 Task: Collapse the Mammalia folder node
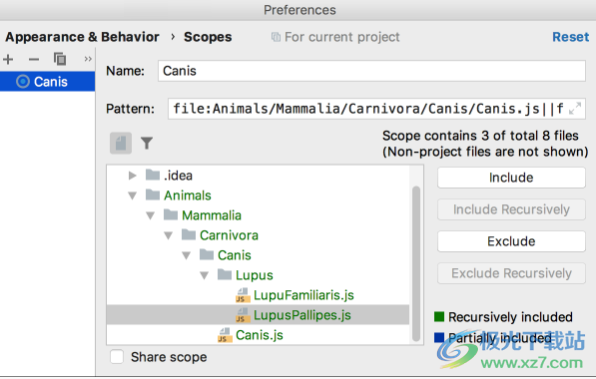150,216
